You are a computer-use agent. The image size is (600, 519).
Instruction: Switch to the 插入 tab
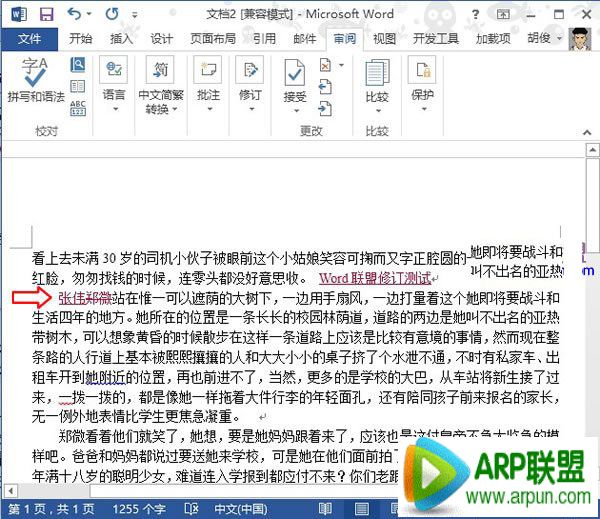point(121,39)
